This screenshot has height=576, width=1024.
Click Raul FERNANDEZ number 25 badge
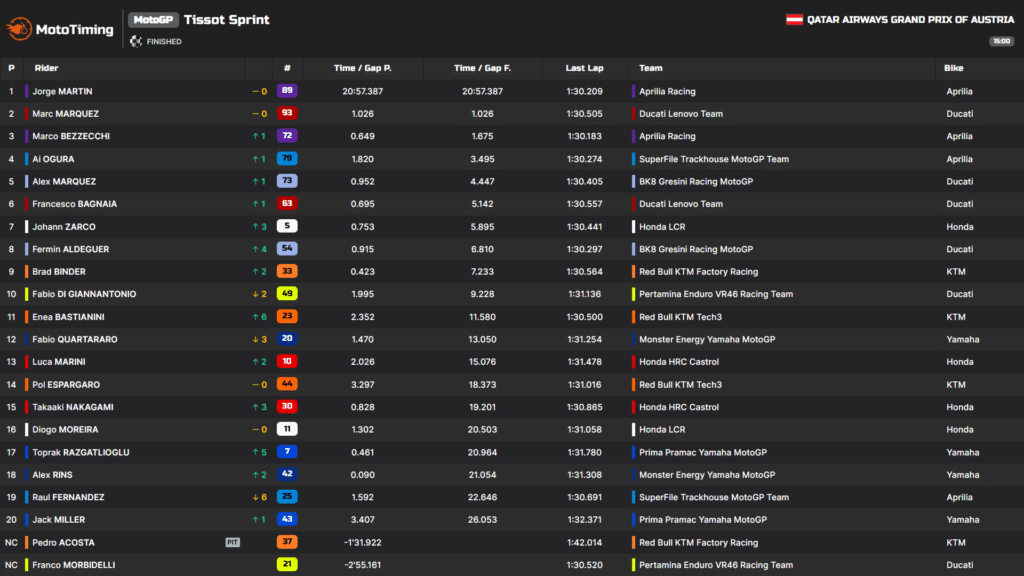coord(287,497)
